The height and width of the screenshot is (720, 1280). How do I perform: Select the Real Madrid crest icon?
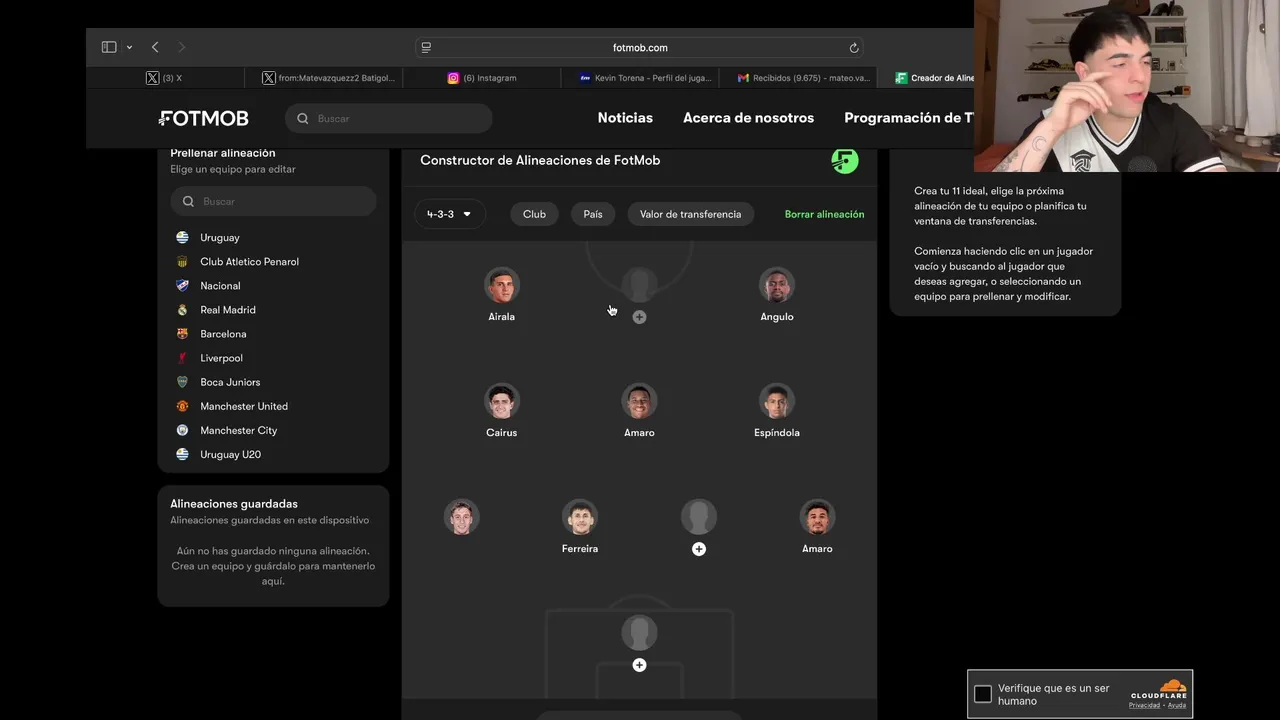click(182, 310)
